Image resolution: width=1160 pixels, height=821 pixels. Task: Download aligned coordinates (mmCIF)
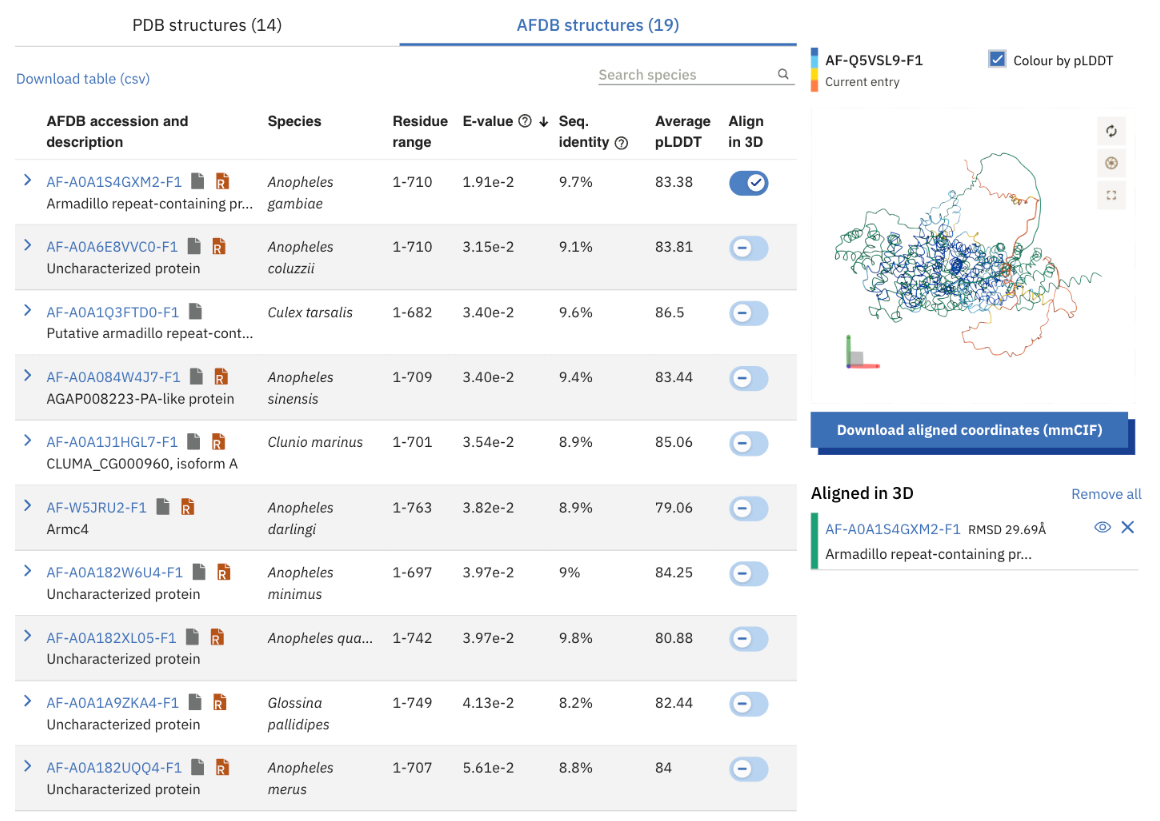tap(969, 430)
